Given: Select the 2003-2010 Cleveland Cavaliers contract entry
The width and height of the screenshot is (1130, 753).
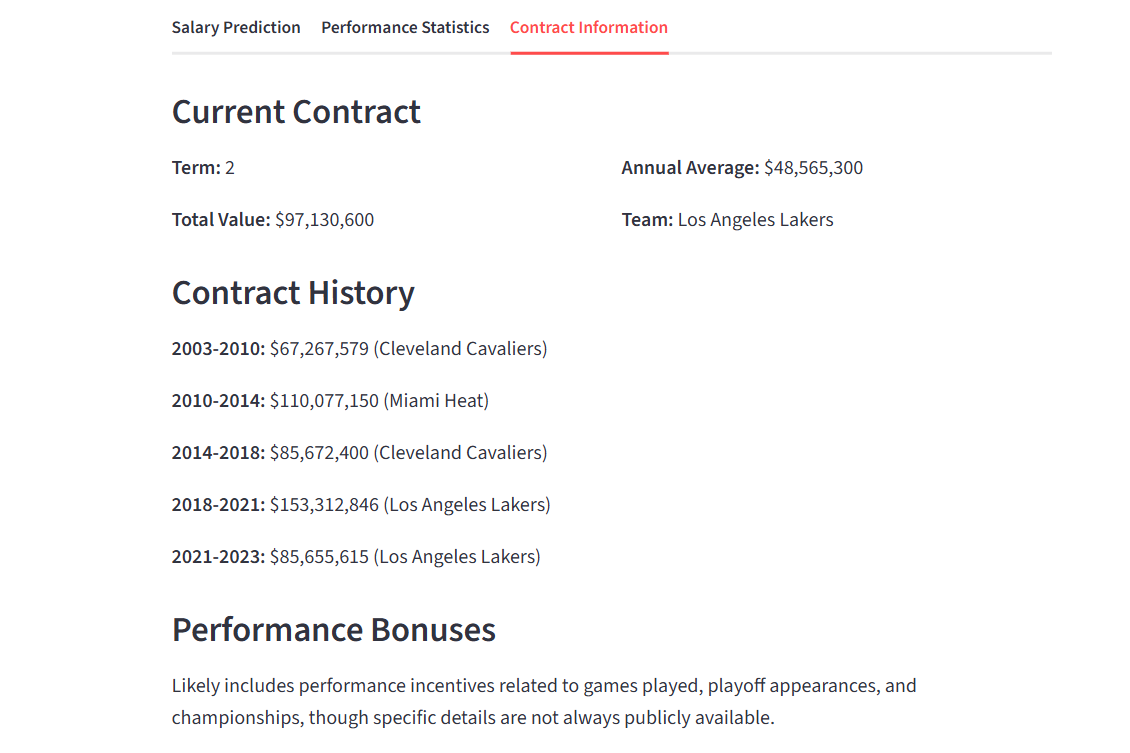Looking at the screenshot, I should tap(359, 349).
